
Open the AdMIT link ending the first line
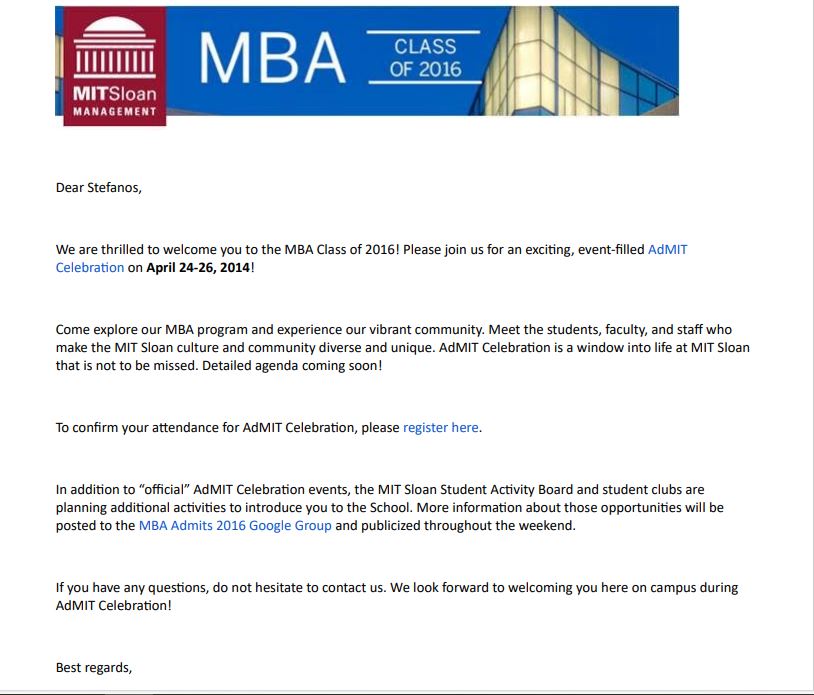pyautogui.click(x=667, y=249)
